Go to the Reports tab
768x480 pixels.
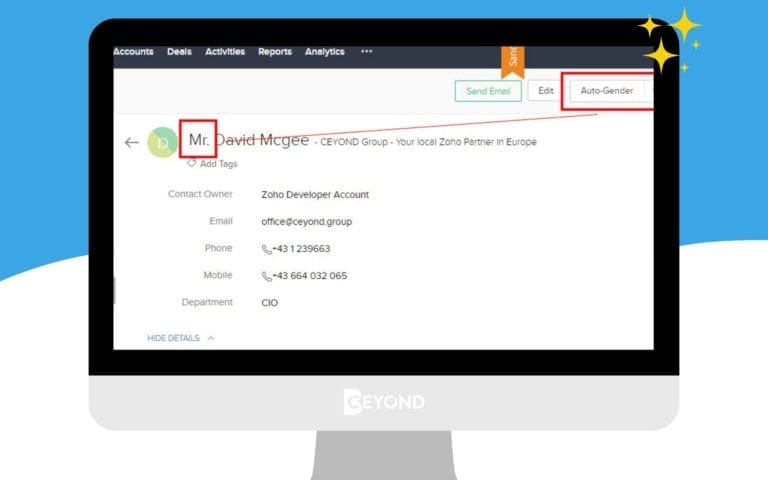275,51
